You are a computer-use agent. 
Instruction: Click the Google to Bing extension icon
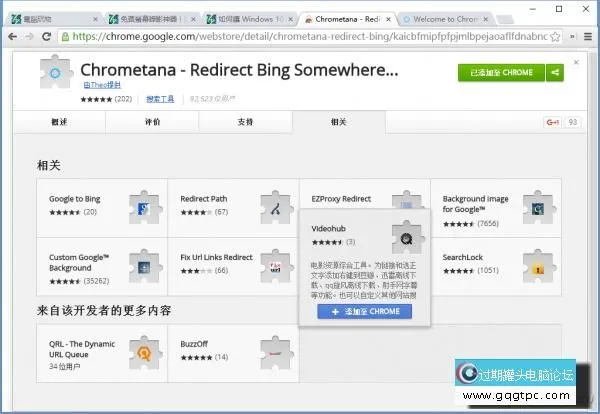tap(145, 207)
